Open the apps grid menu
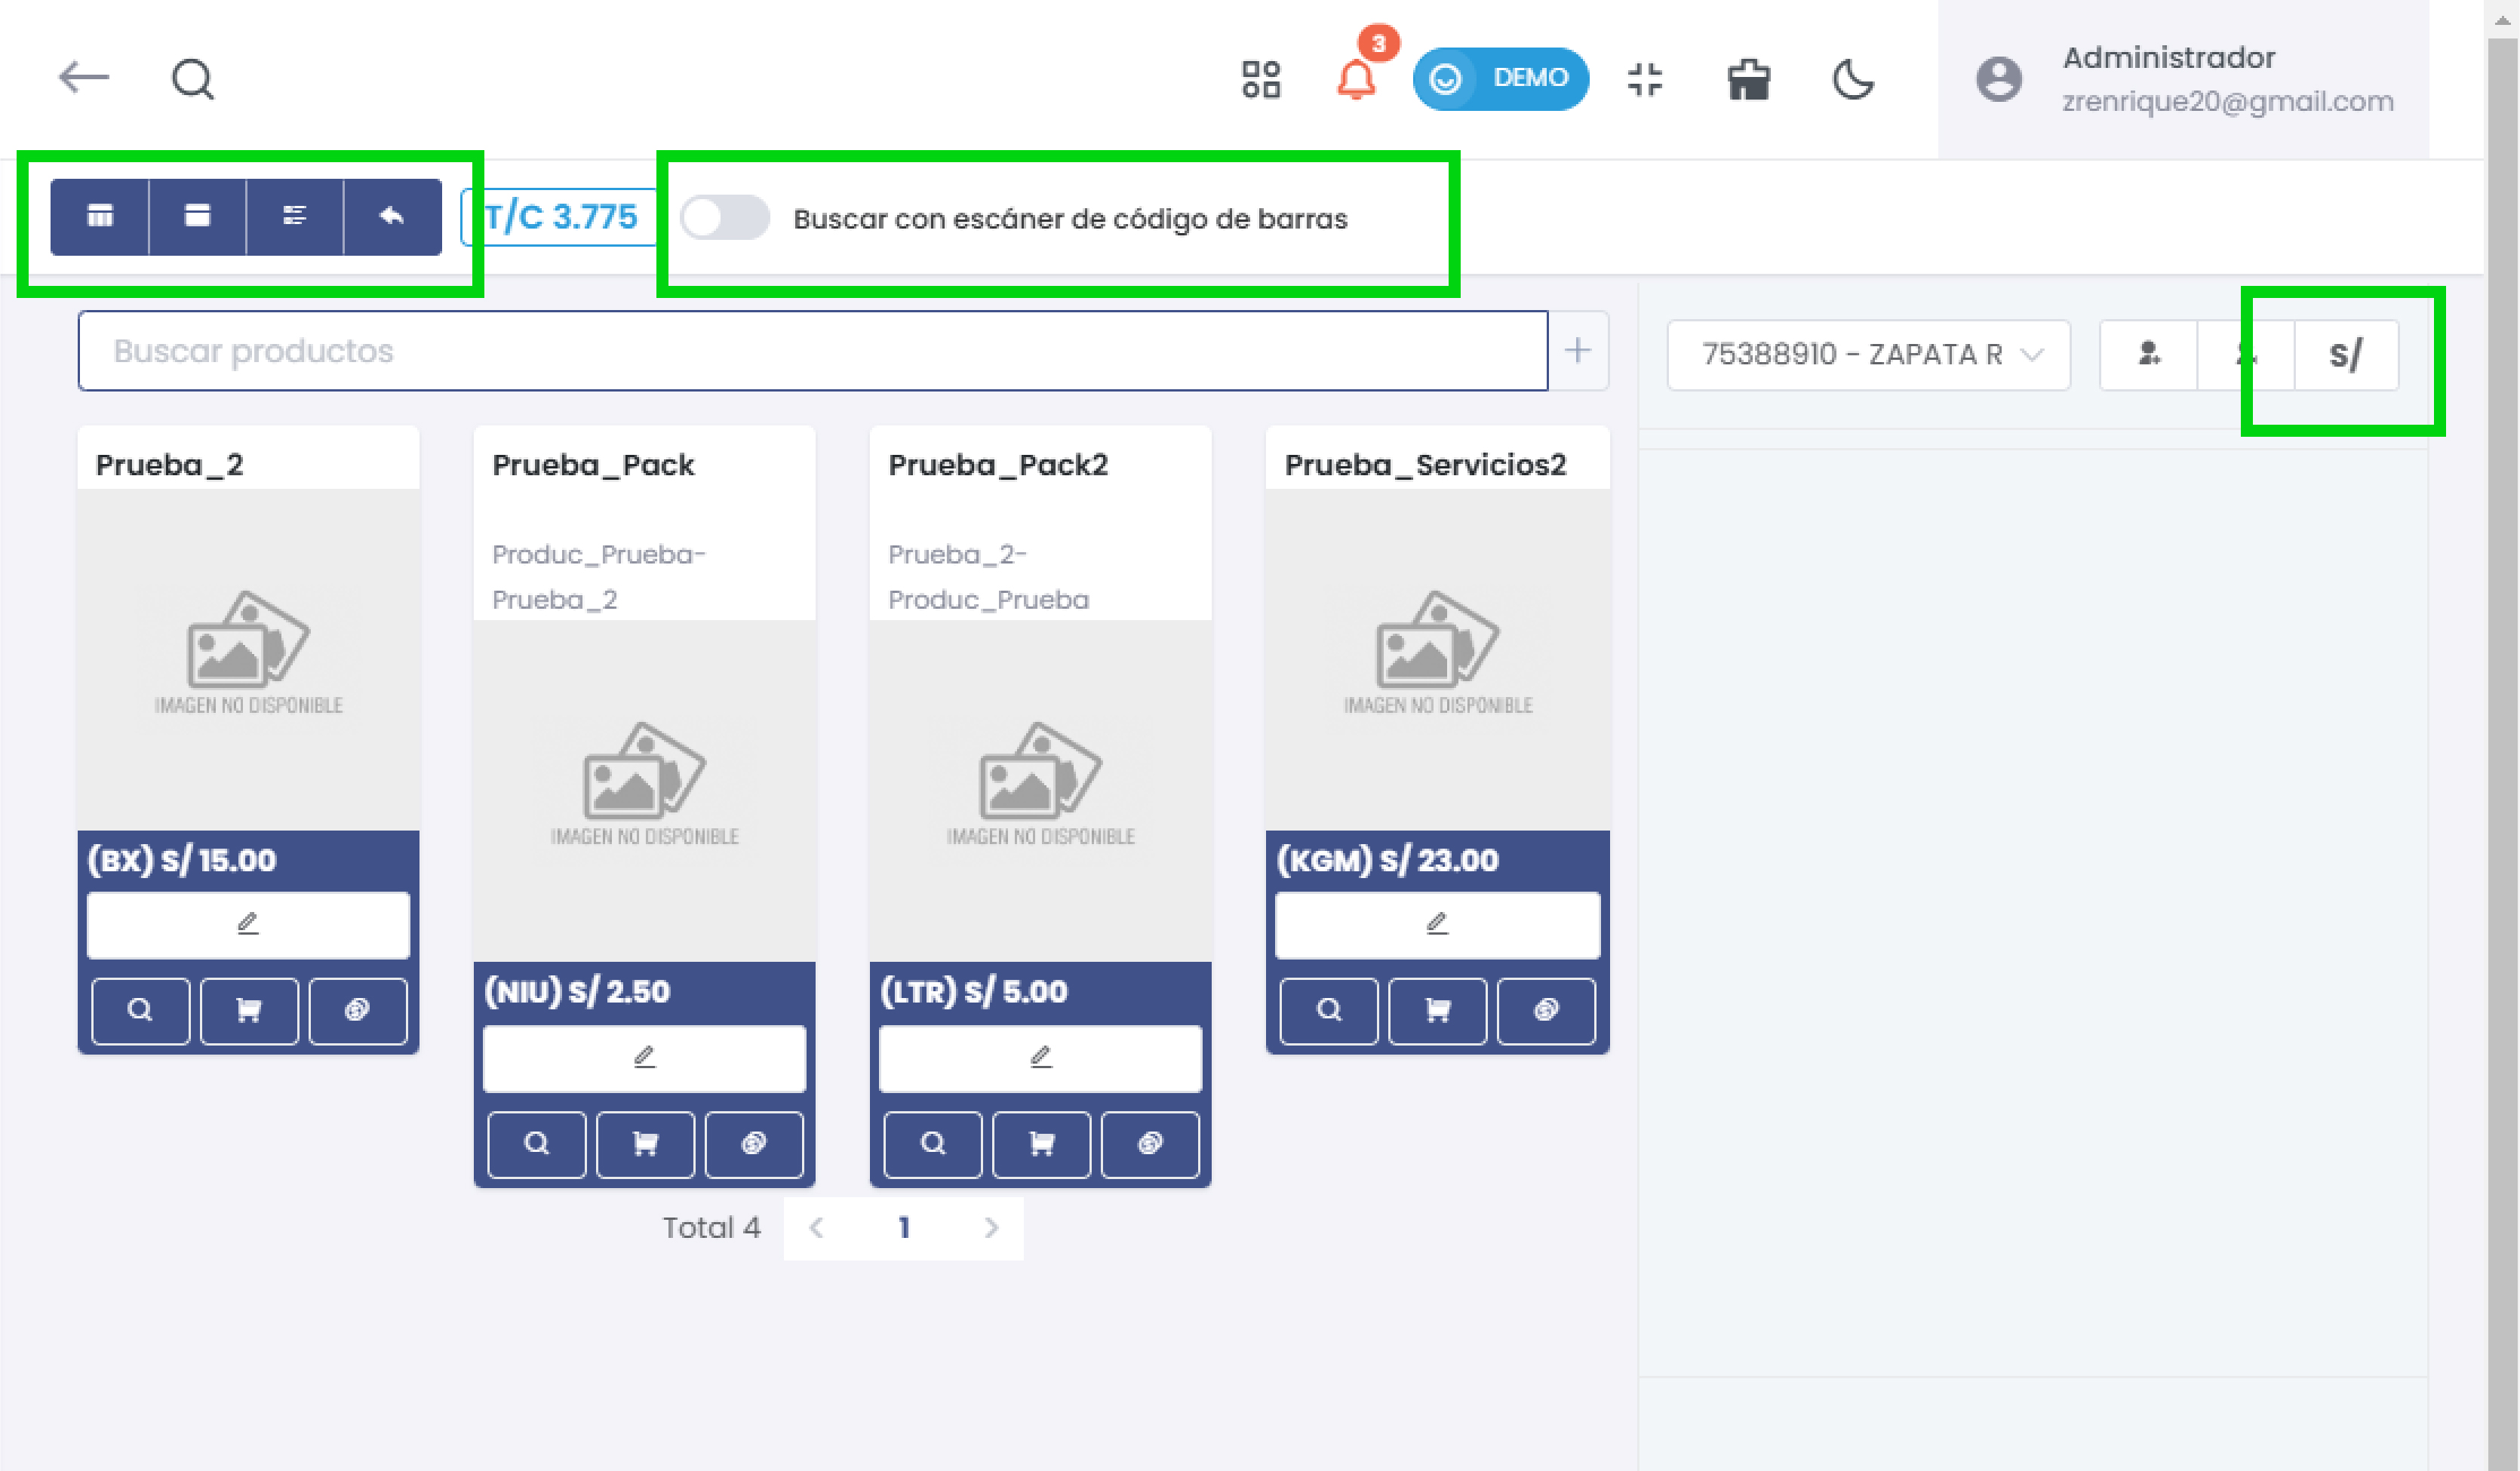 1261,79
